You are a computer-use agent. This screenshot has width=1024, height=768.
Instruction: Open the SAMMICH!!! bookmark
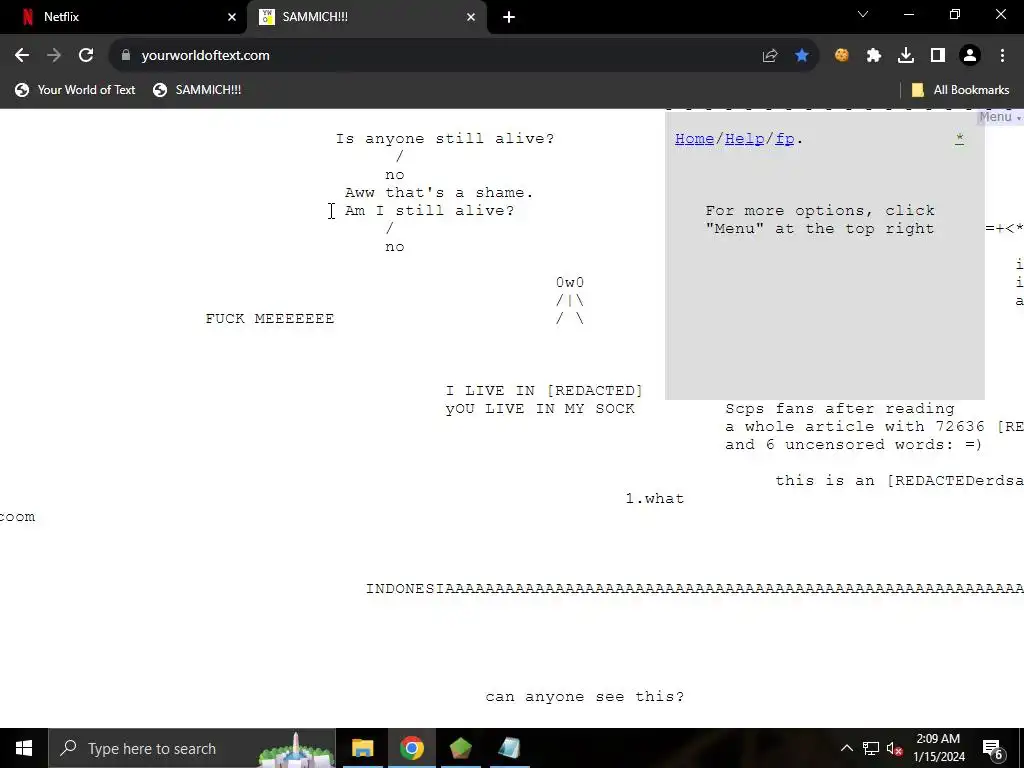(197, 90)
